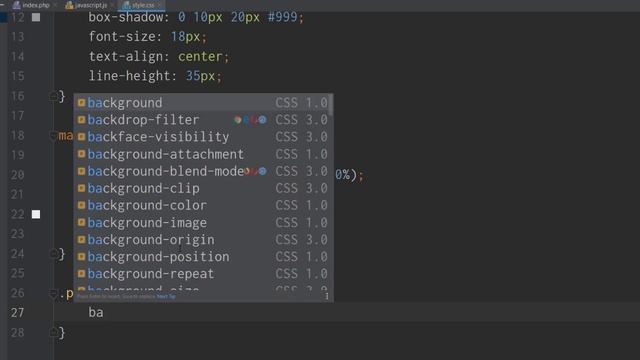640x360 pixels.
Task: Pick background-origin completion entry
Action: coord(202,240)
